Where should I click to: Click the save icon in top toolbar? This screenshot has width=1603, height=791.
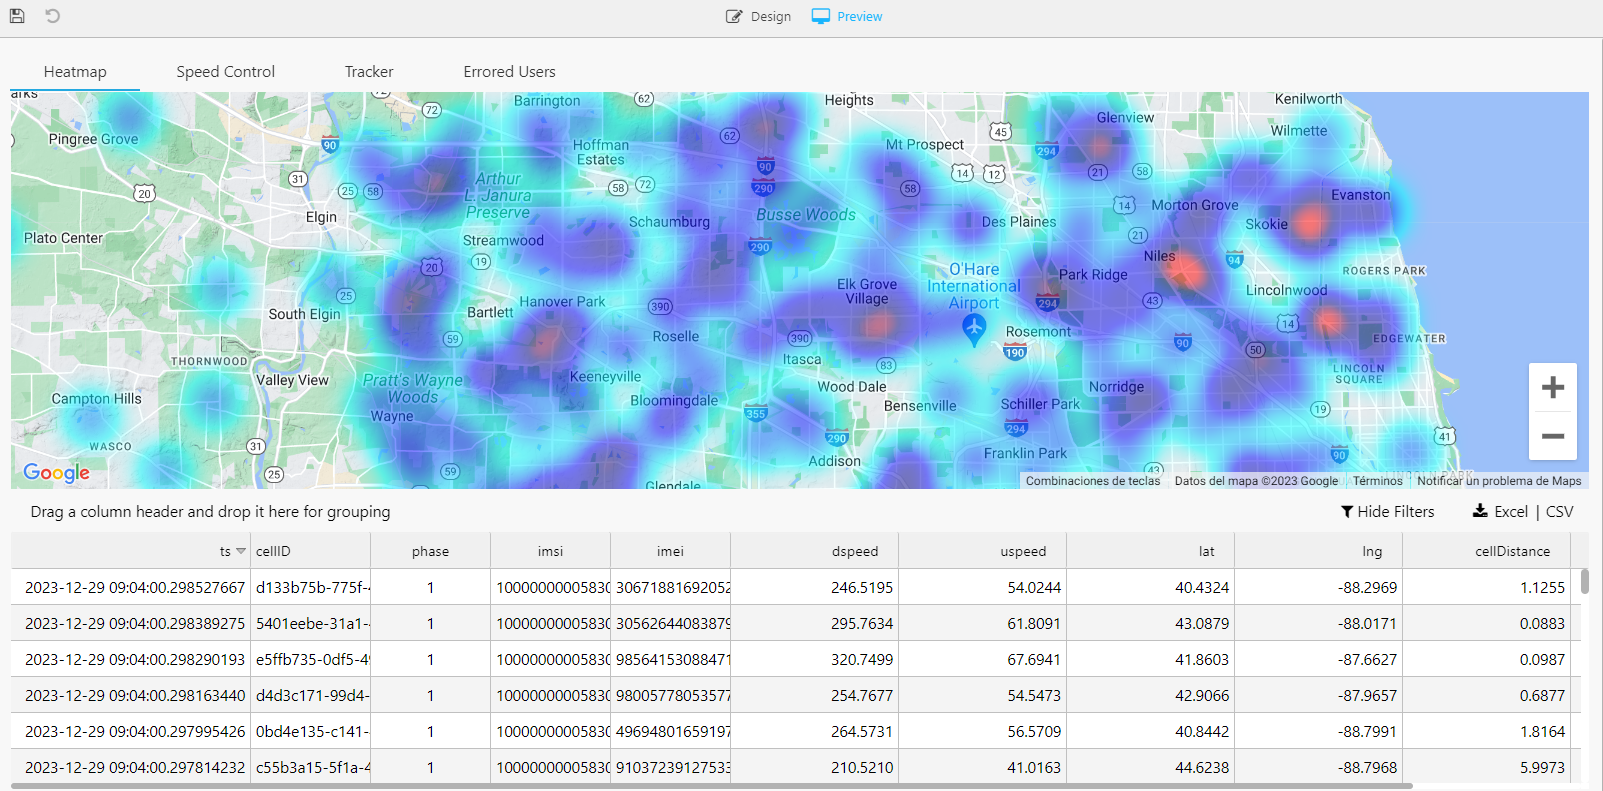[17, 16]
